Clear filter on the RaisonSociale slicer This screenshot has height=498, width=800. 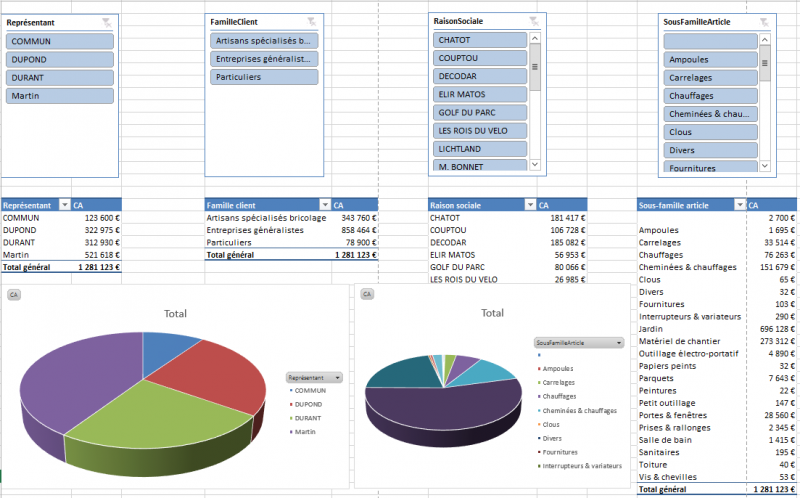(x=534, y=21)
